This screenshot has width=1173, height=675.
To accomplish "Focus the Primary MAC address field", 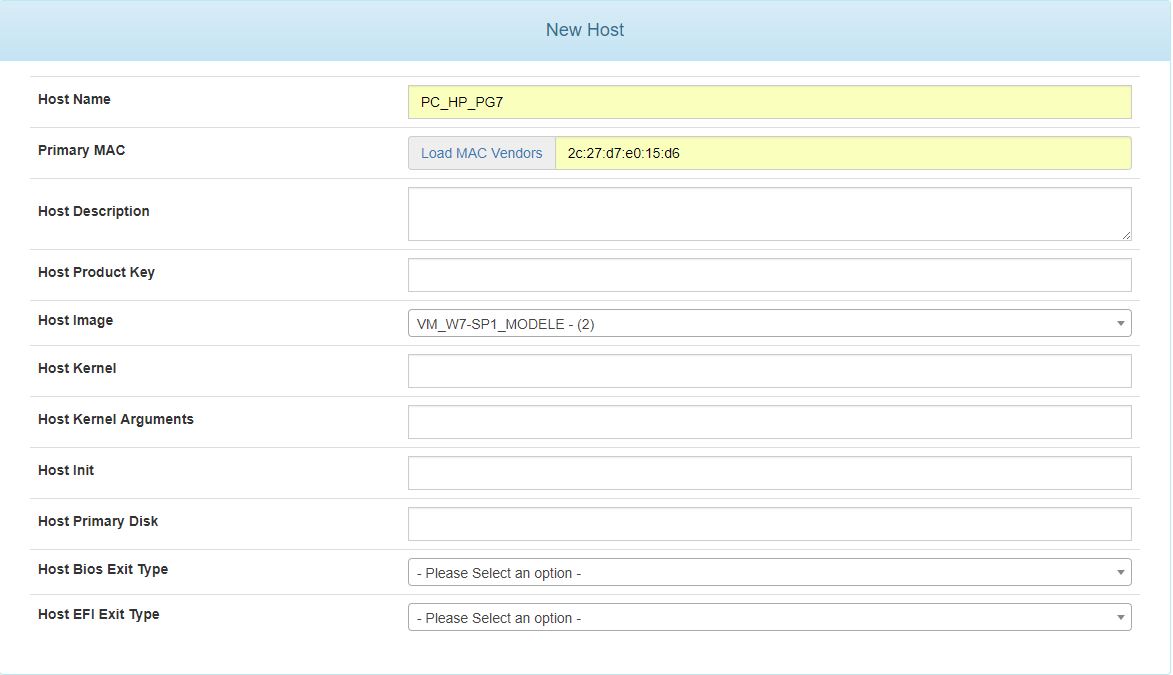I will click(842, 153).
